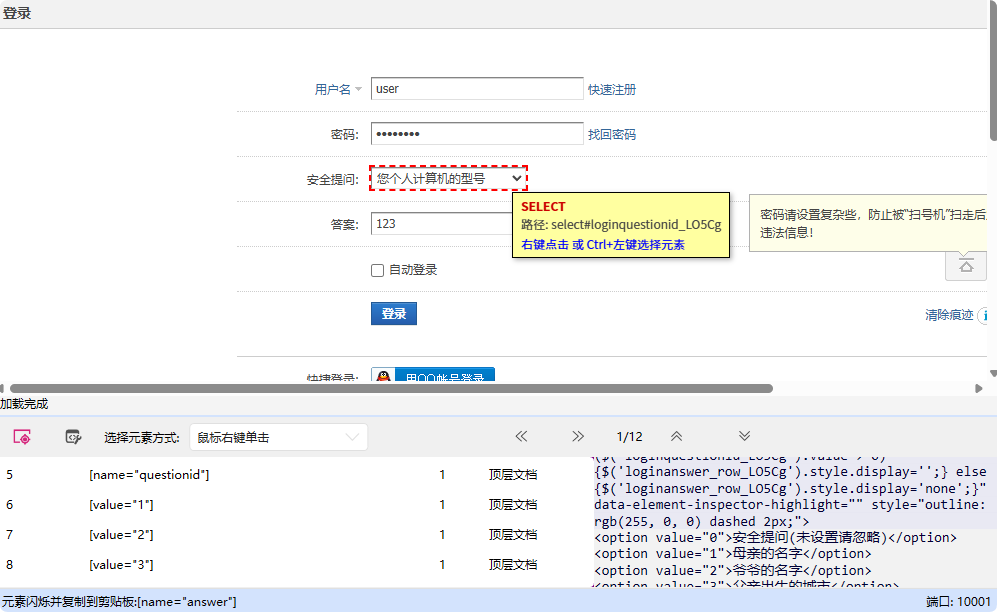The image size is (997, 612).
Task: Click the 找回密码 link
Action: pos(613,134)
